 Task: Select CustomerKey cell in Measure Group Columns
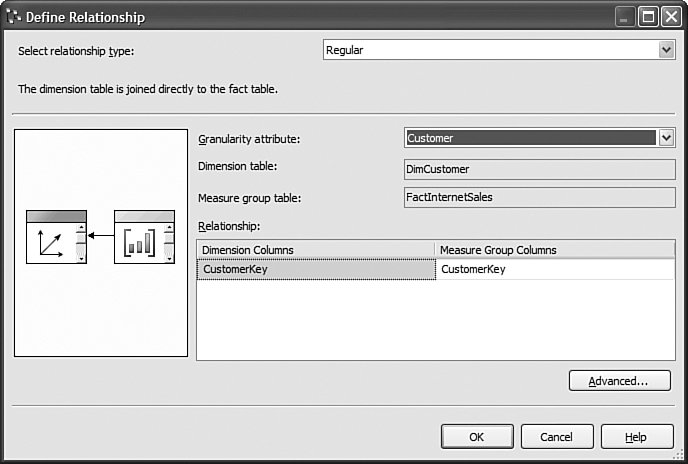coord(555,269)
